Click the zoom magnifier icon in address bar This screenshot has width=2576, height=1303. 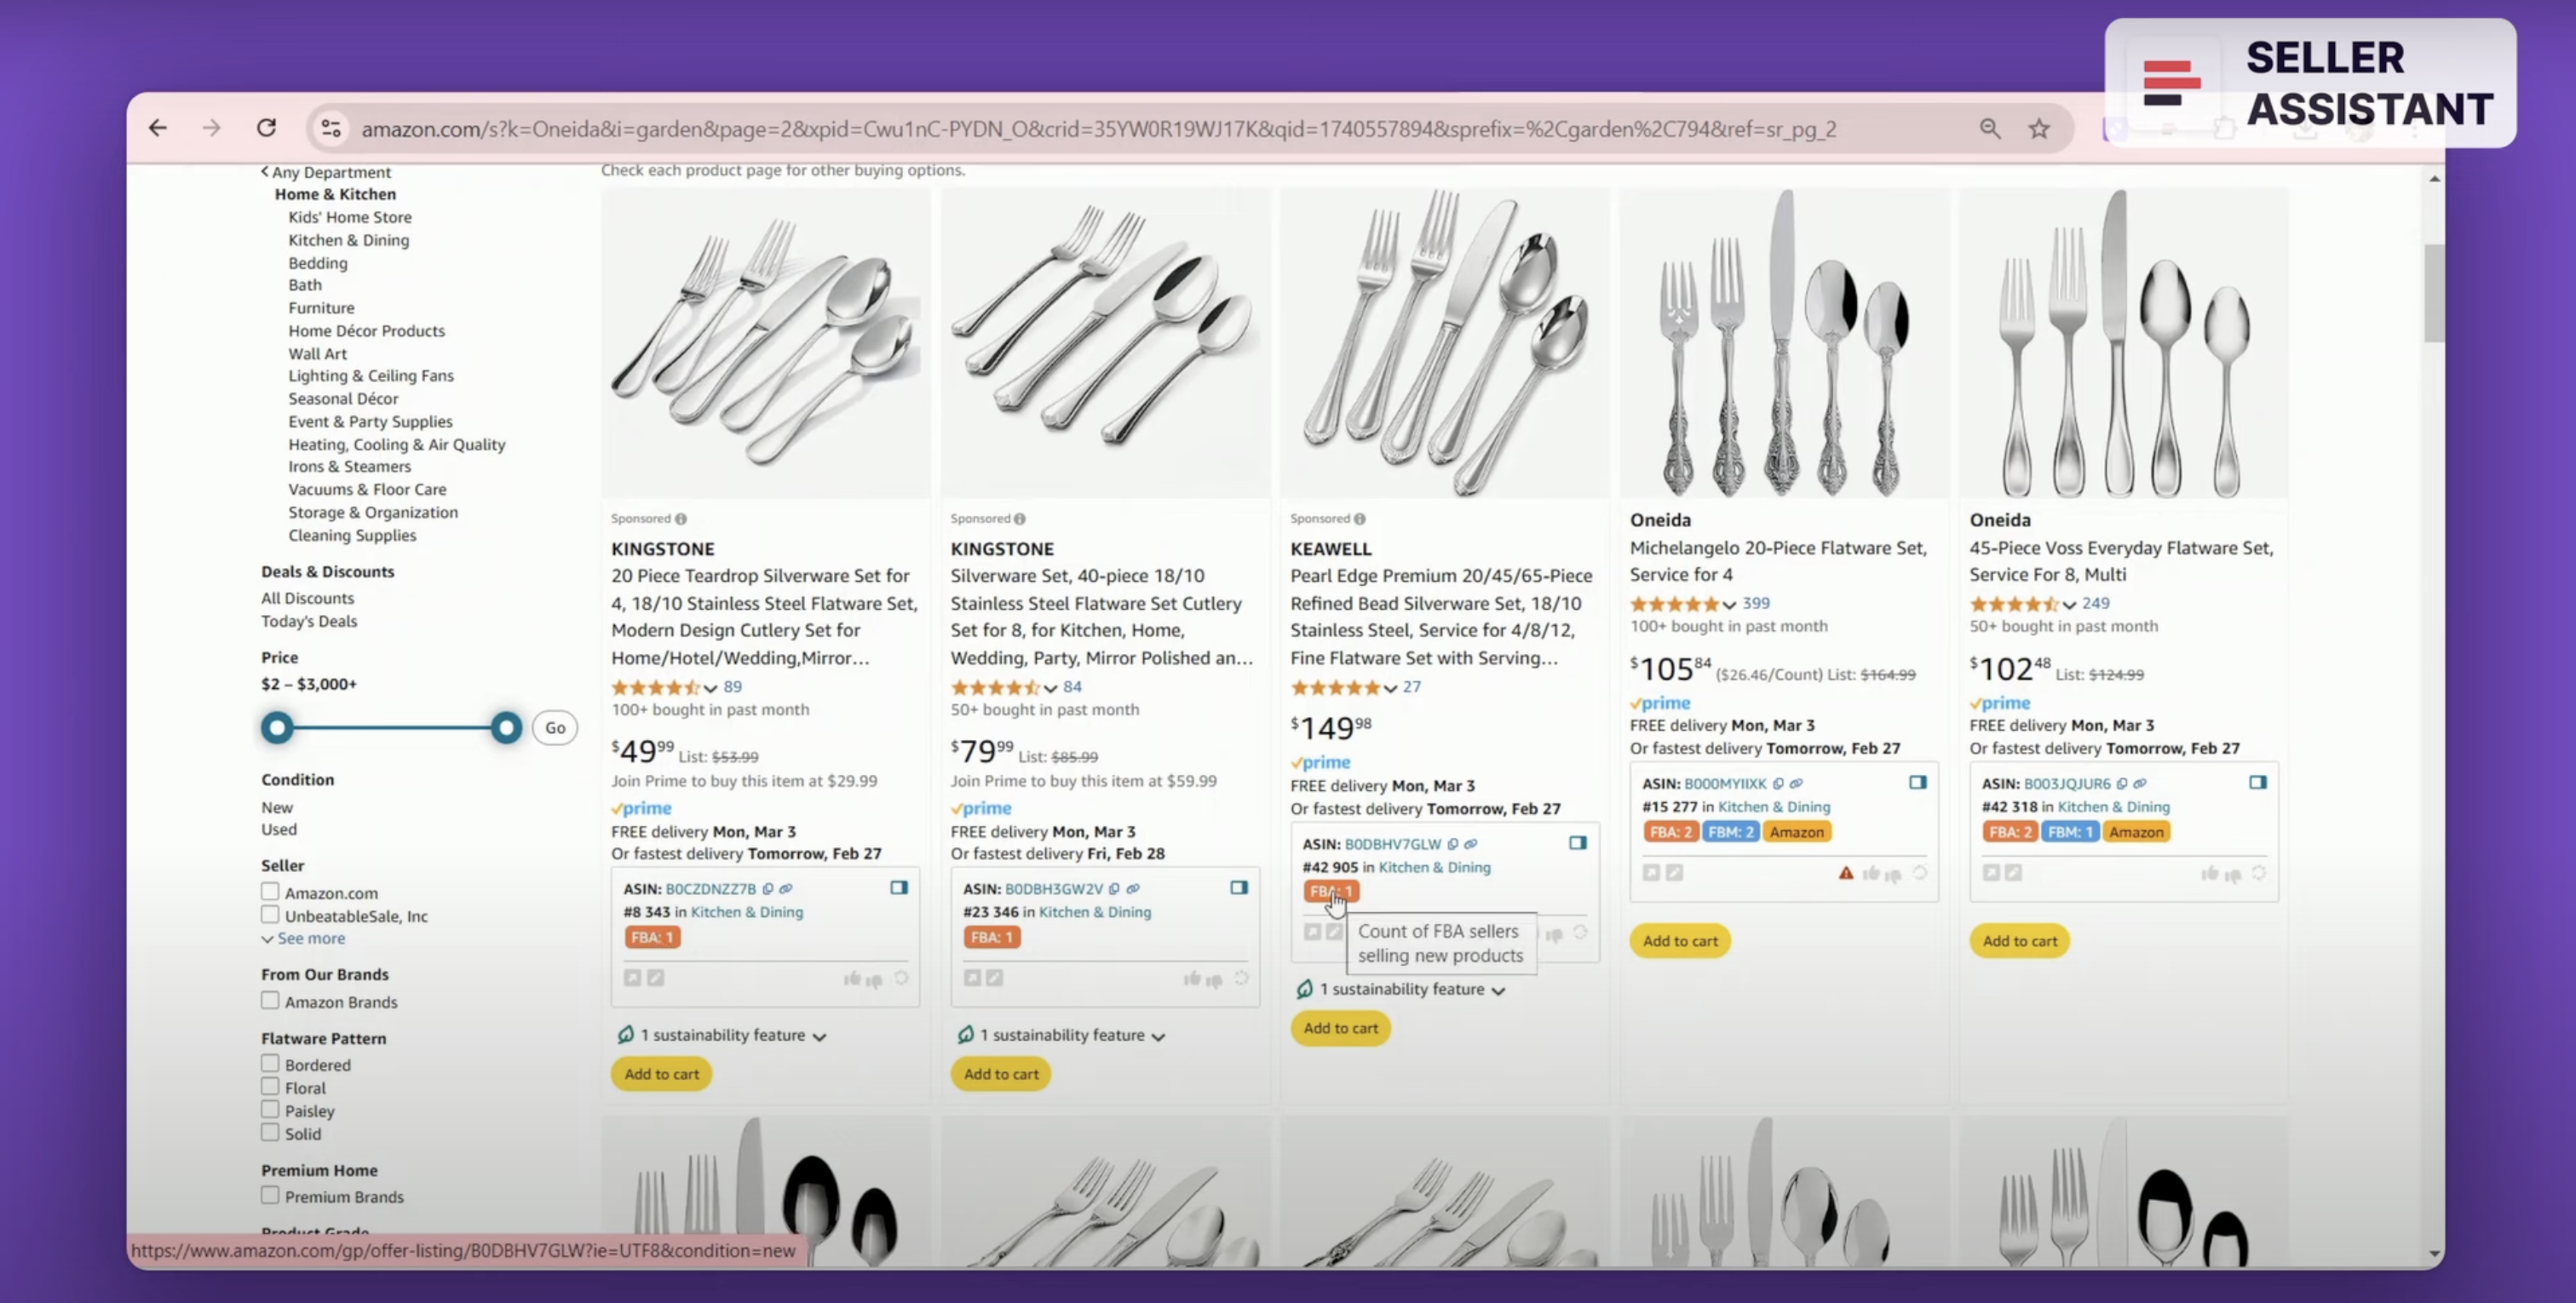1990,129
